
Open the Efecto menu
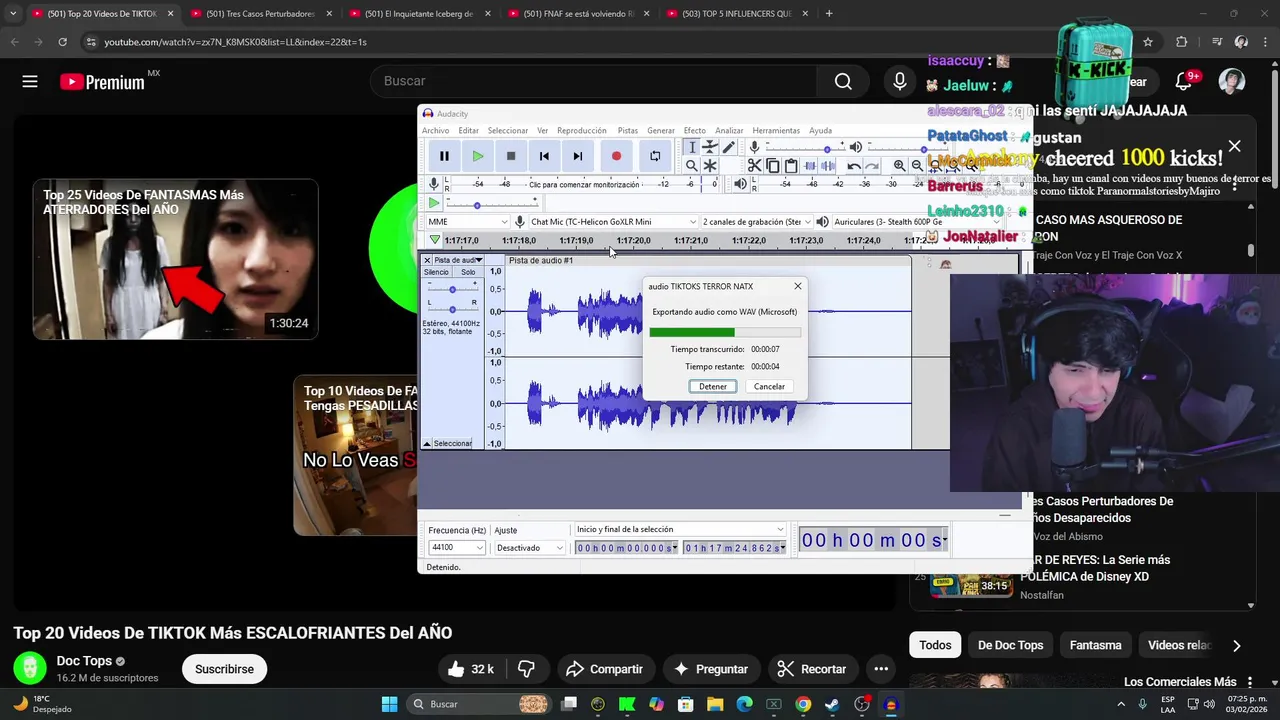pyautogui.click(x=694, y=131)
